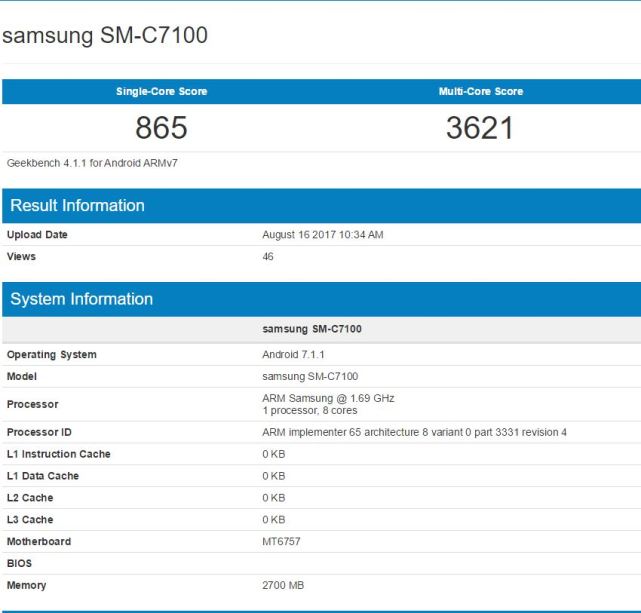Click 'ARM Samsung @ 1.69 GHz' text
641x613 pixels.
[x=328, y=398]
